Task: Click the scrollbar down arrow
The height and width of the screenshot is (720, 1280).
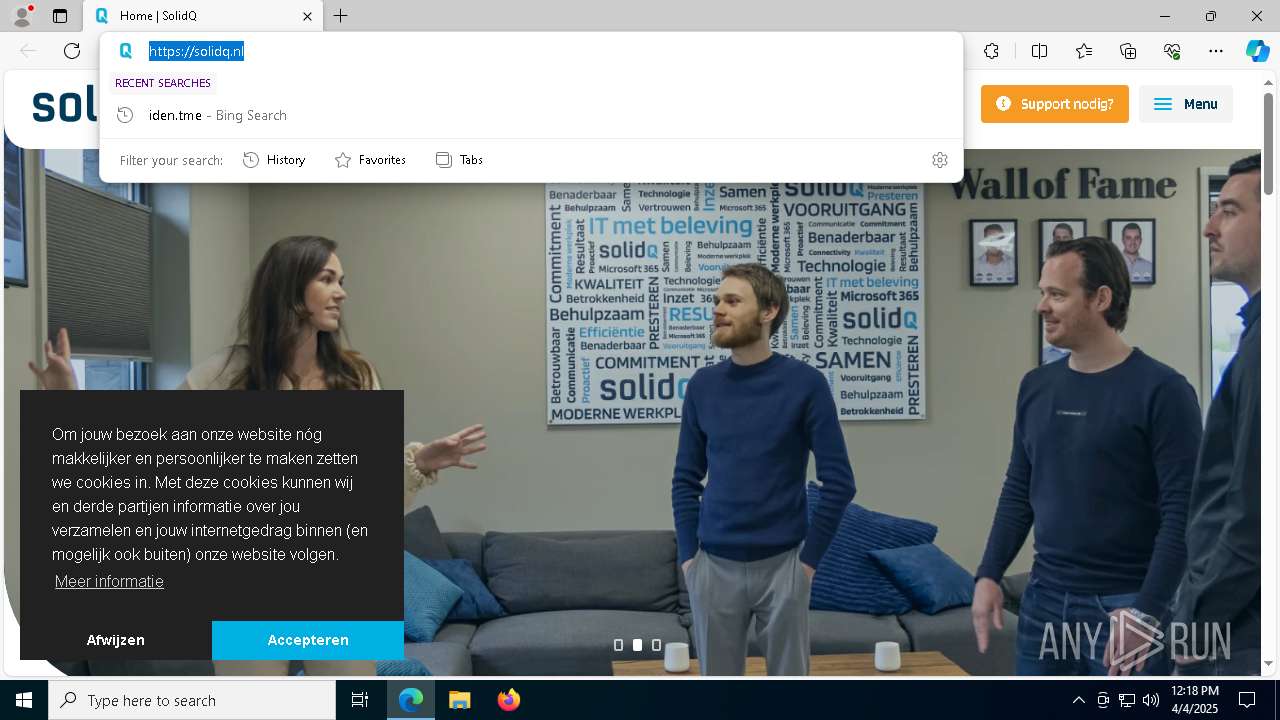Action: point(1268,663)
